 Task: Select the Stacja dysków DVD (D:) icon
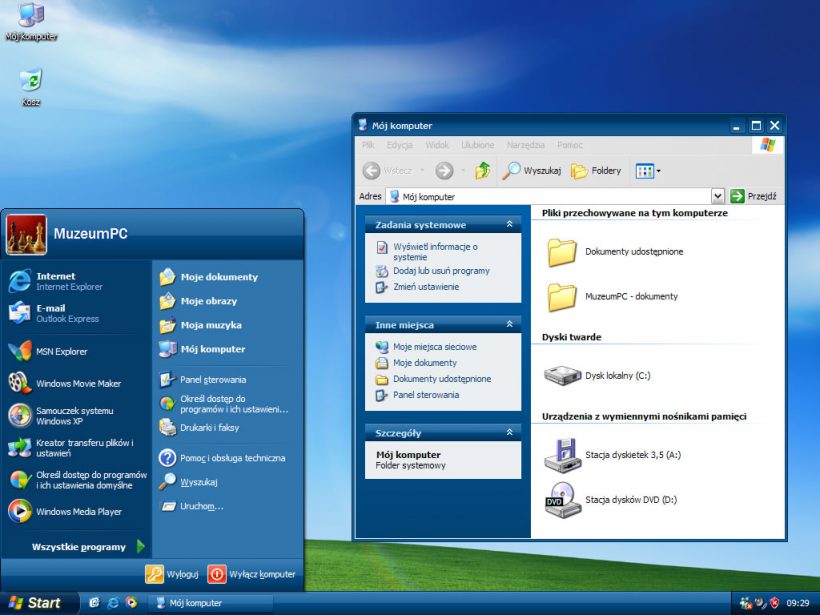point(563,499)
